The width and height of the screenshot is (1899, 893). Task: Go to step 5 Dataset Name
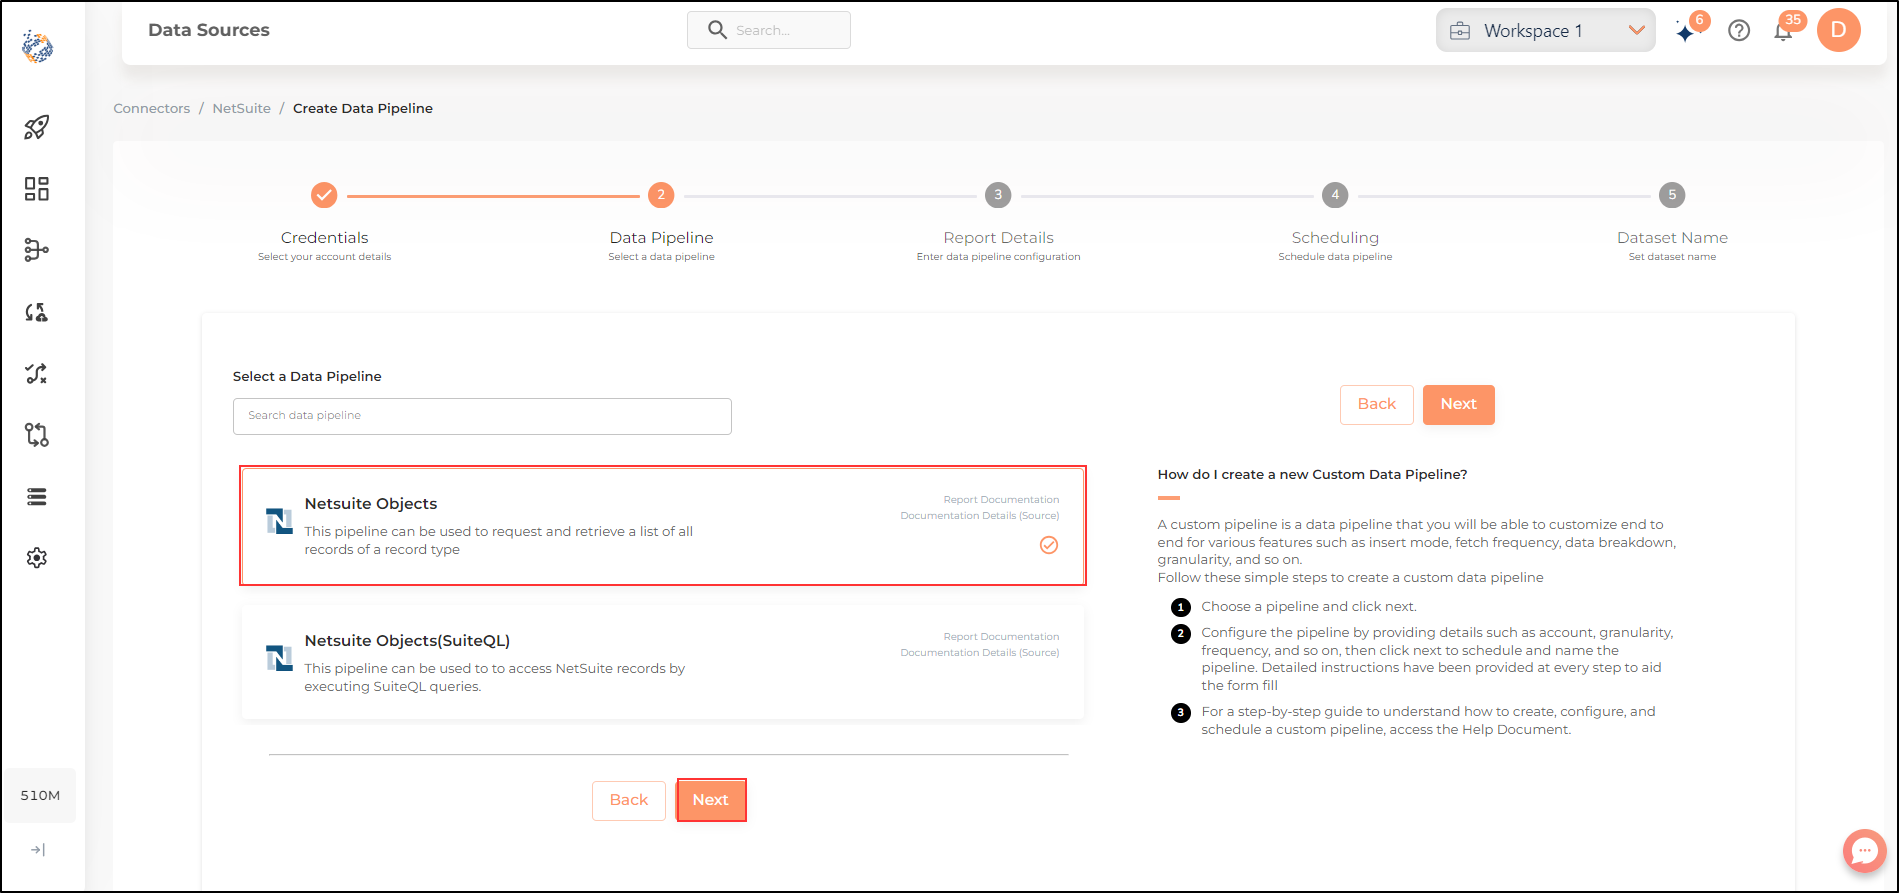click(x=1672, y=195)
